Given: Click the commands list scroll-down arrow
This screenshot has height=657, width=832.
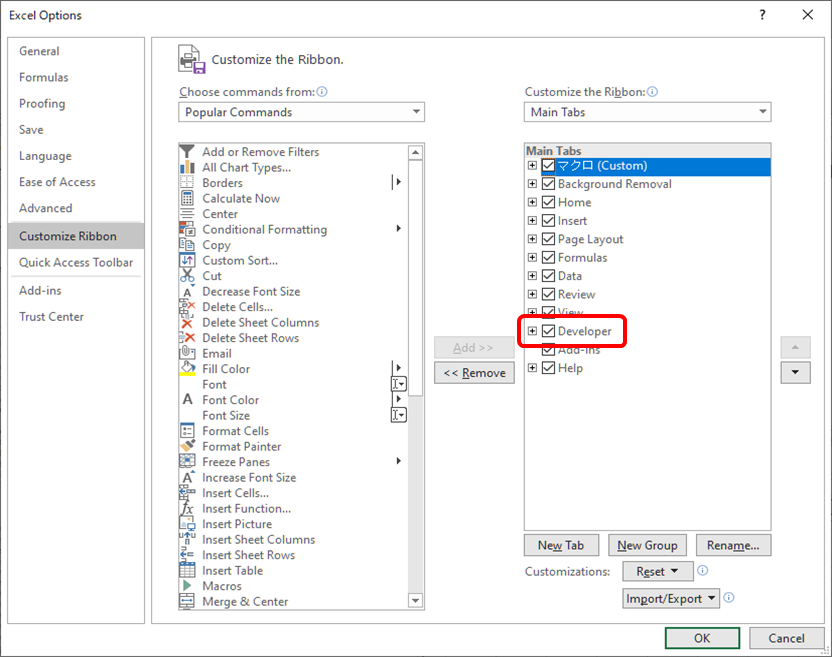Looking at the screenshot, I should tap(415, 601).
